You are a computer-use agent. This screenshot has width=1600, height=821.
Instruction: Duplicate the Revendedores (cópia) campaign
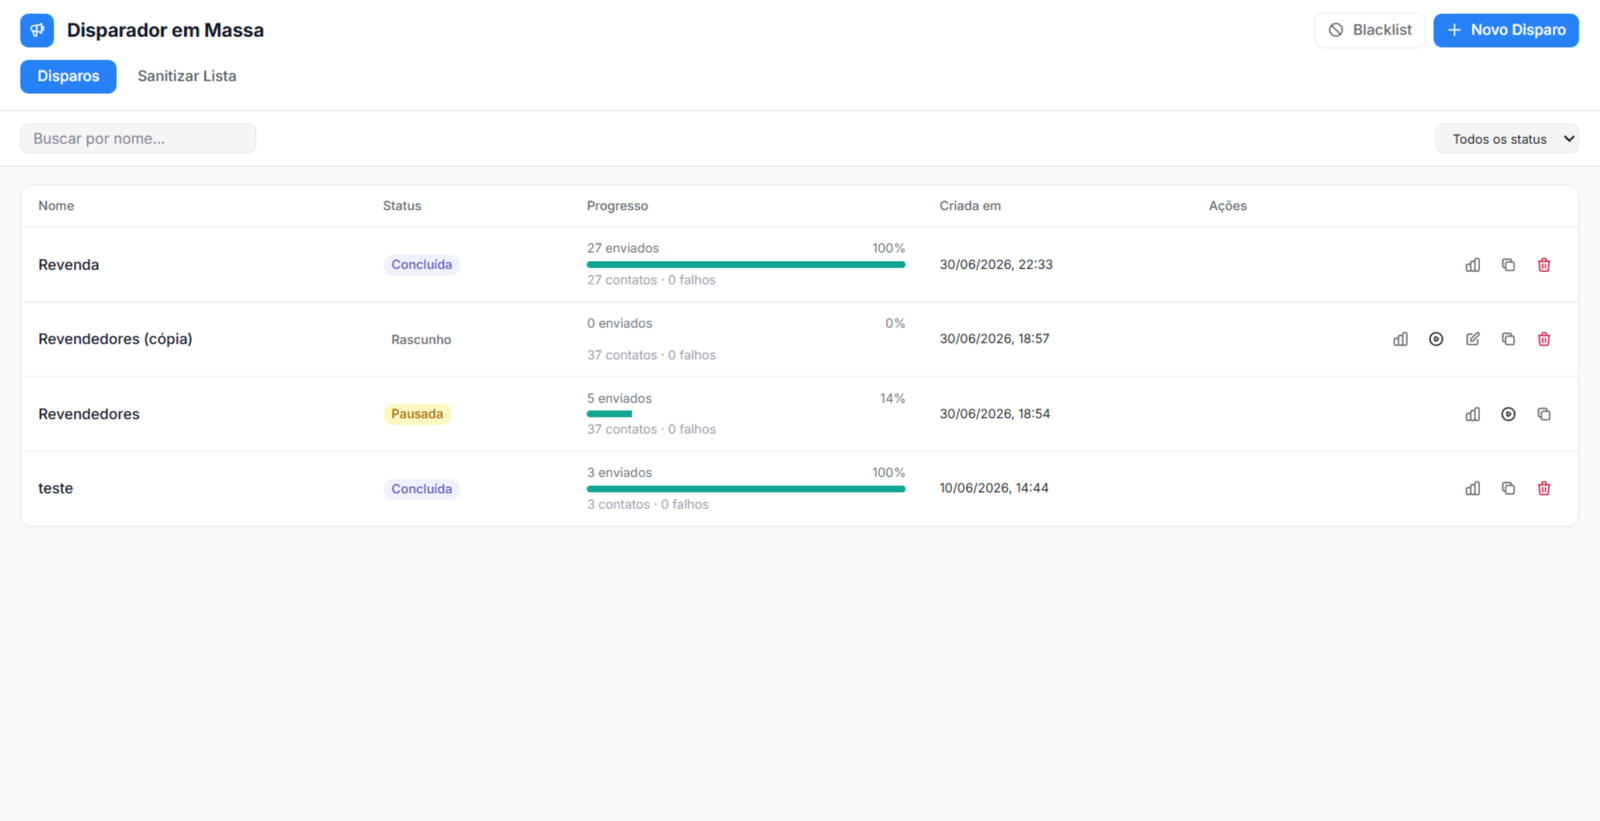click(x=1508, y=339)
